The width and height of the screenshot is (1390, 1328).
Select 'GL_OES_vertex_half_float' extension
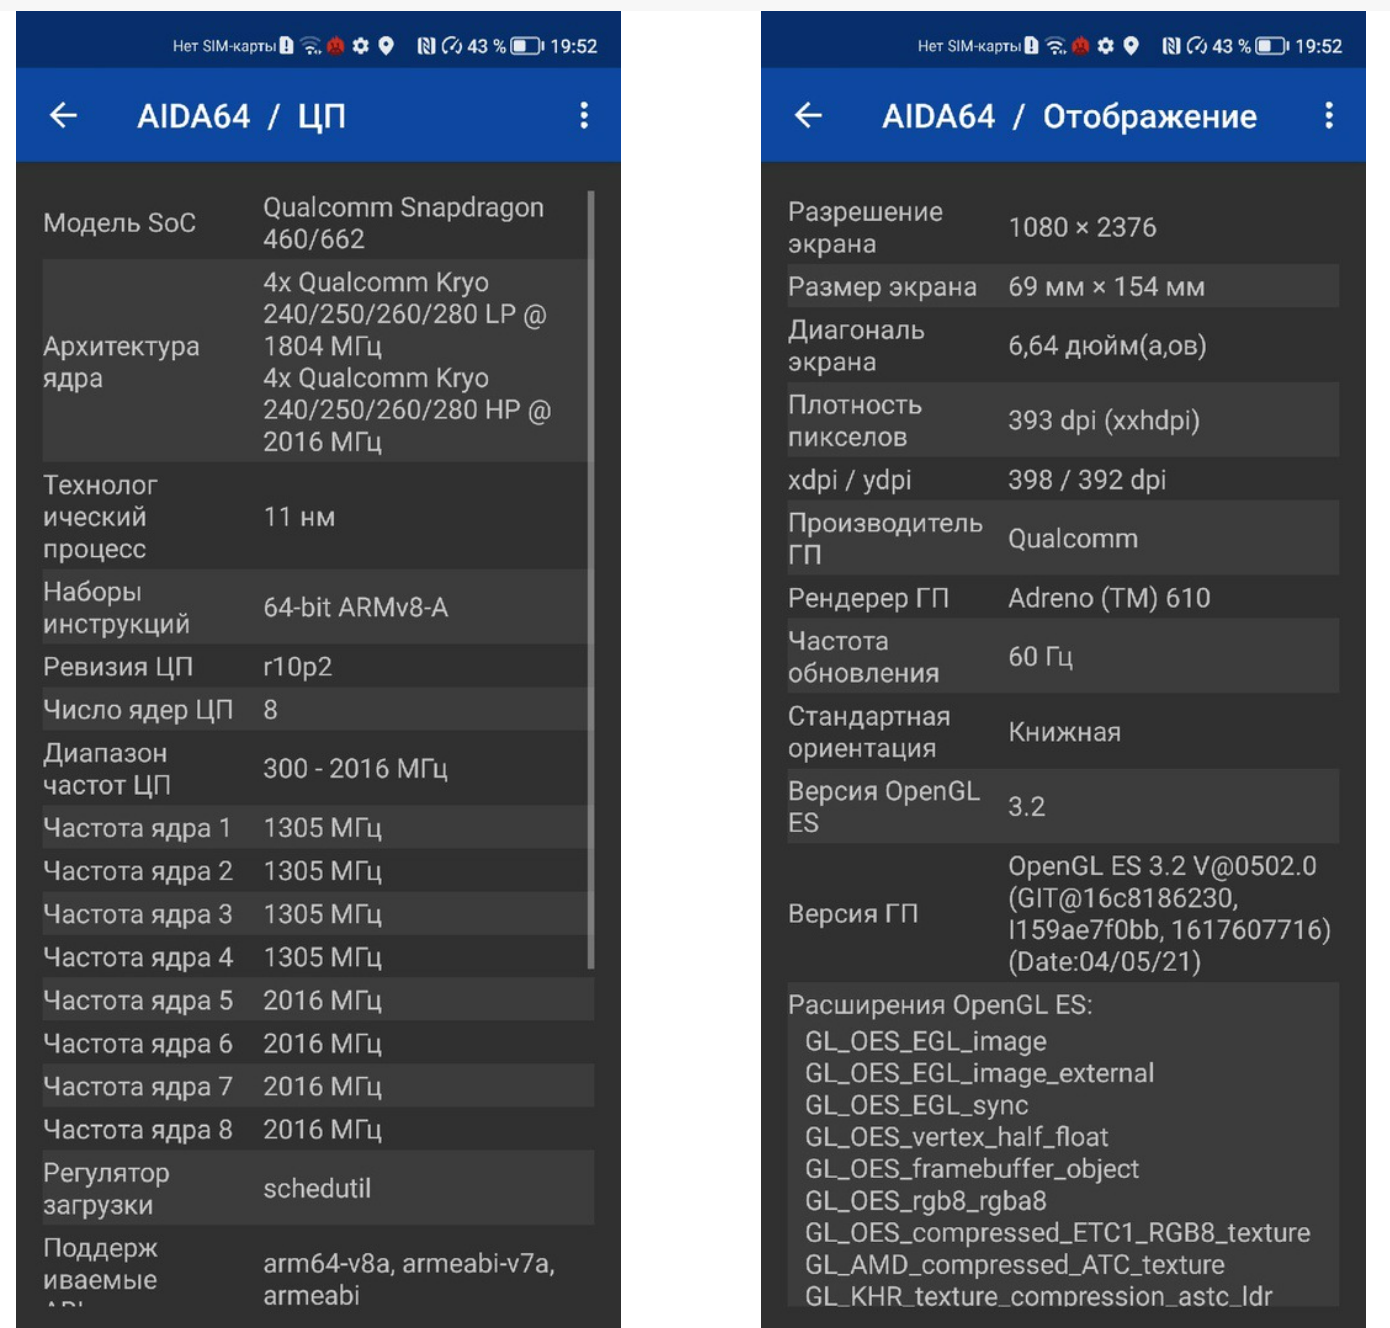click(x=956, y=1137)
